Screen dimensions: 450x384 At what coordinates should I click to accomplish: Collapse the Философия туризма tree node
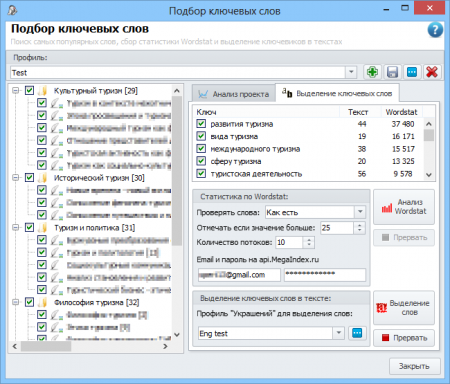pos(15,302)
